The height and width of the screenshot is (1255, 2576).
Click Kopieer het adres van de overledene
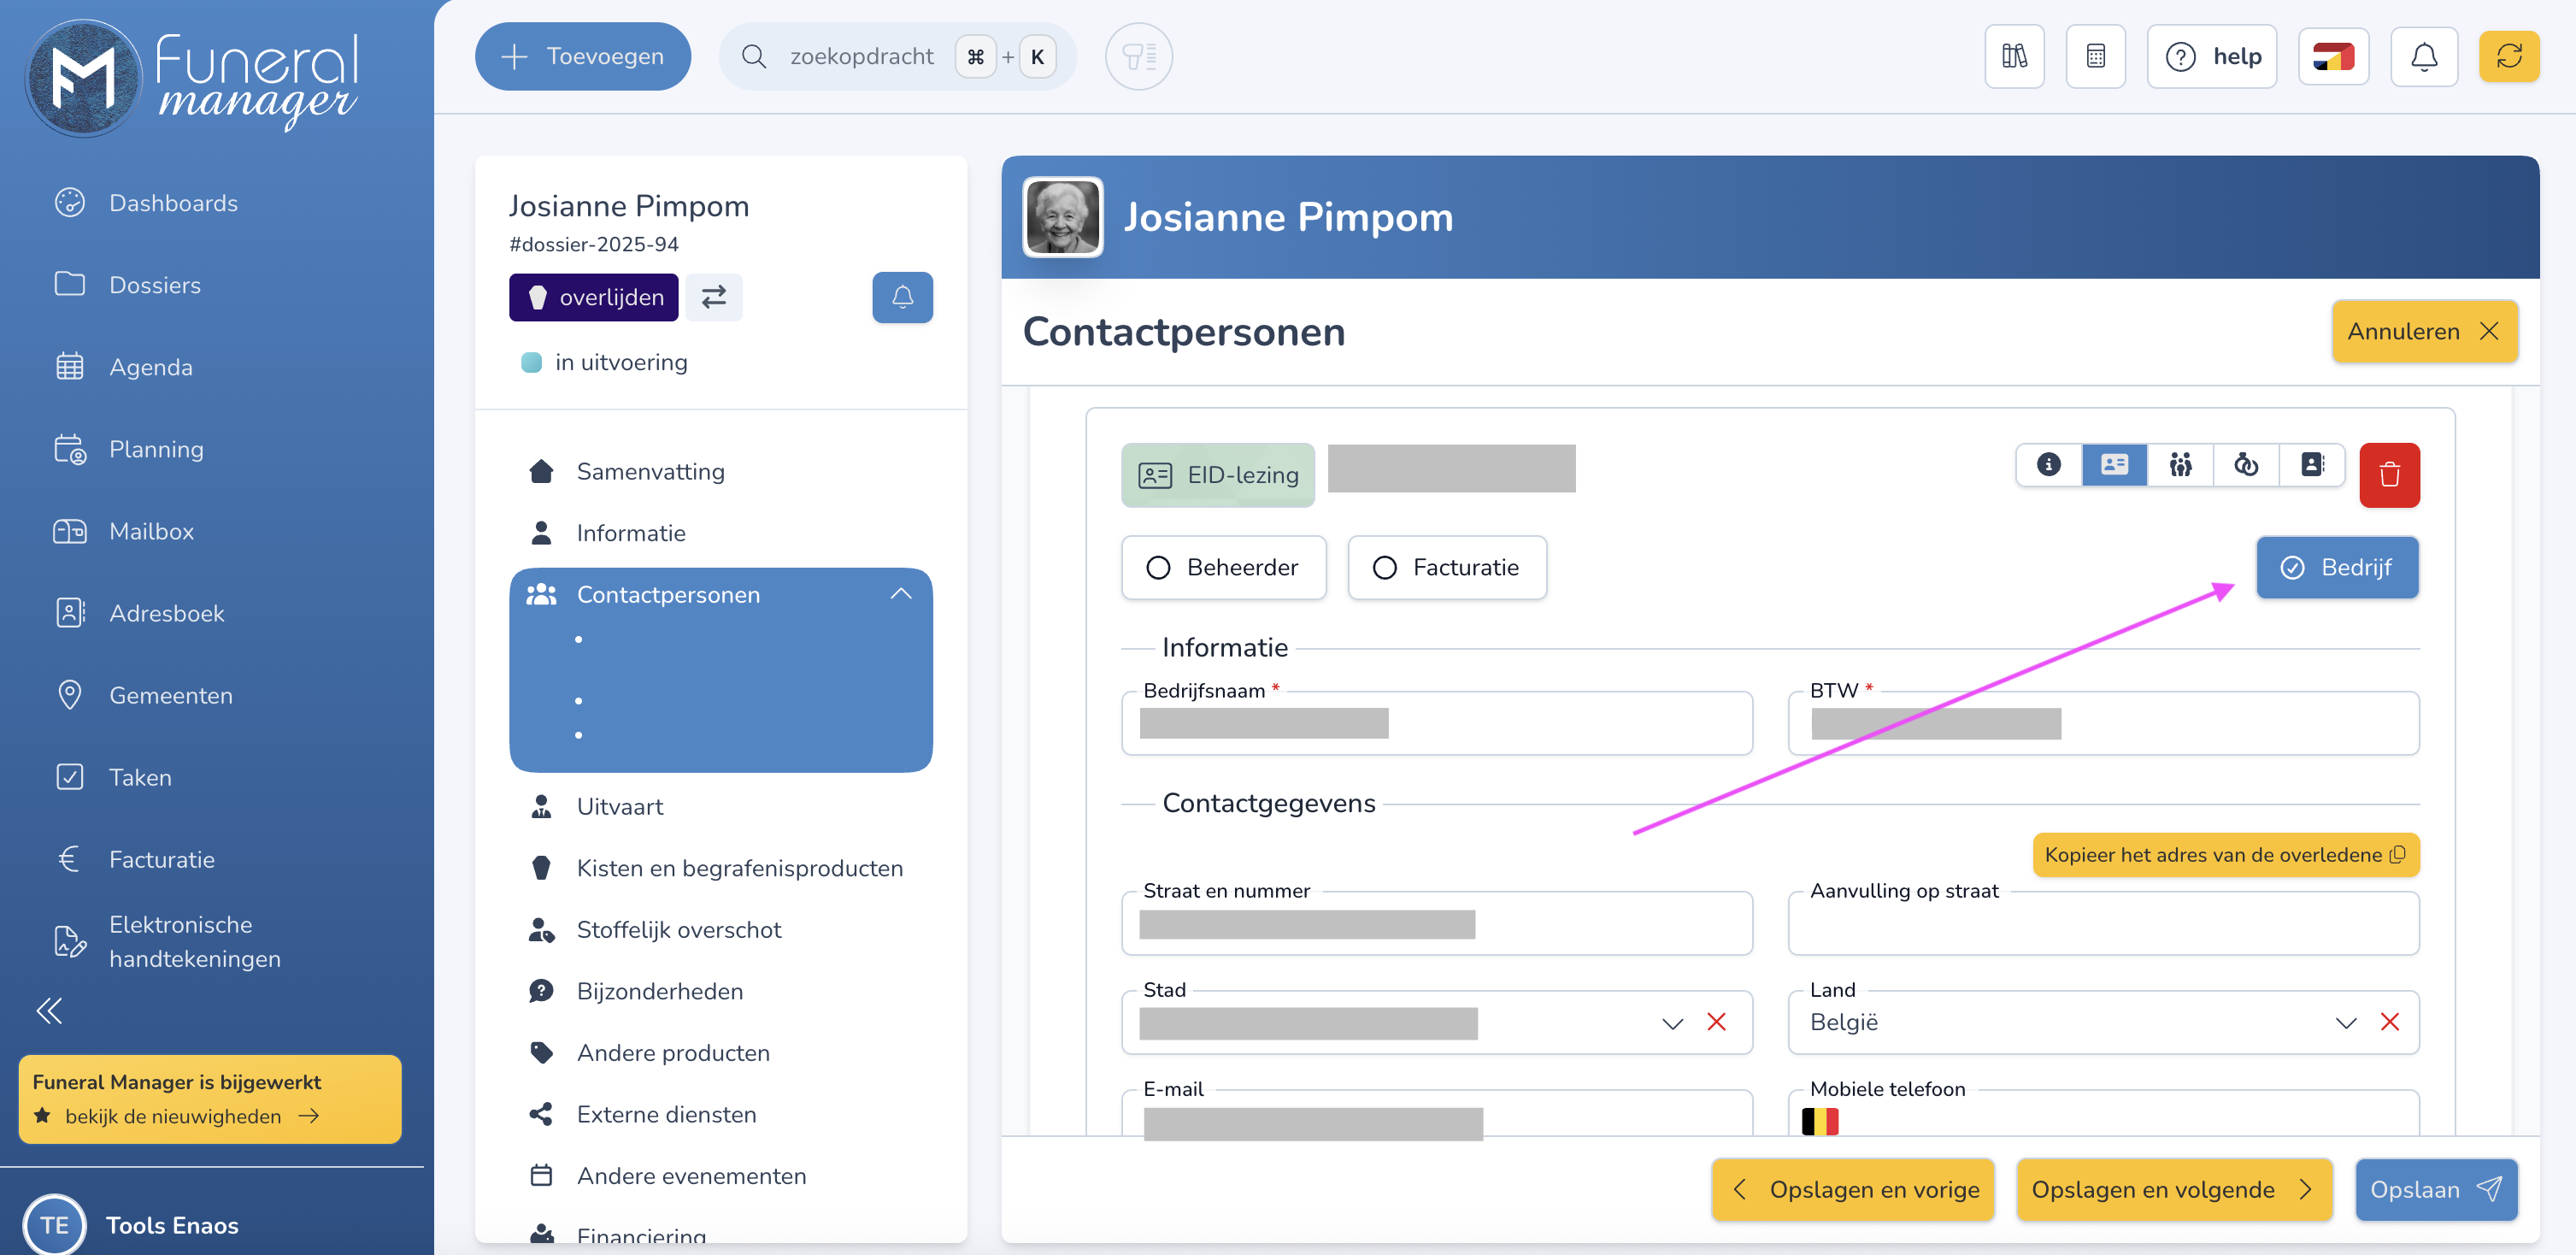(2224, 855)
